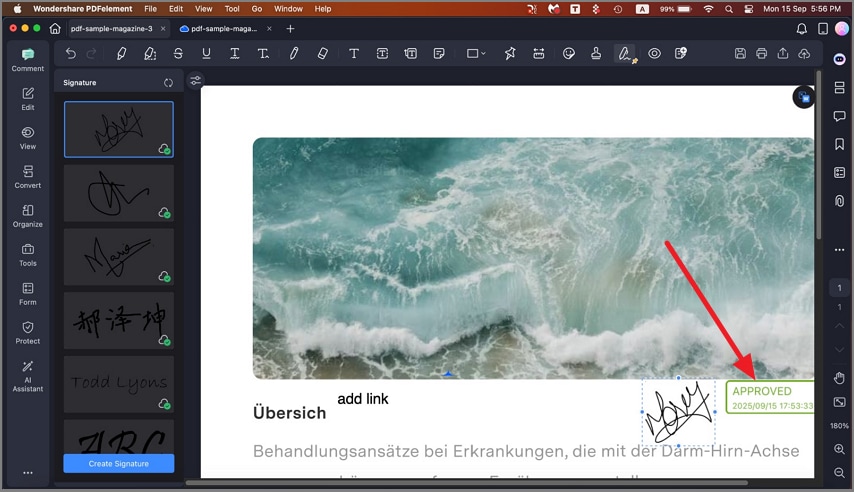Image resolution: width=854 pixels, height=492 pixels.
Task: Open the bookmarks panel in right sidebar
Action: tap(839, 144)
